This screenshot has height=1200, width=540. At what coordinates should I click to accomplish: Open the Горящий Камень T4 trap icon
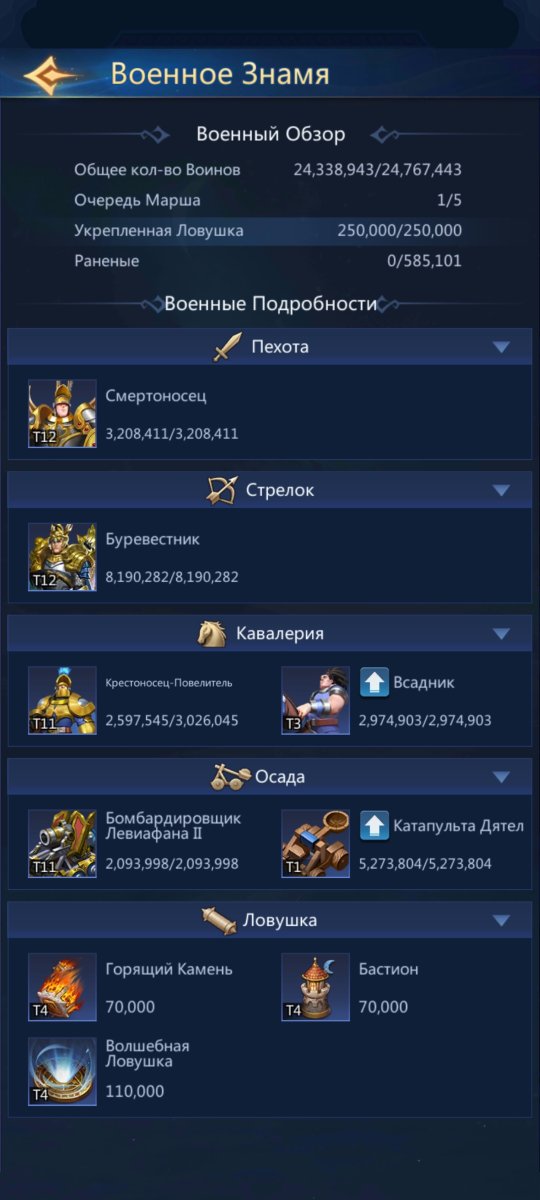[x=62, y=986]
